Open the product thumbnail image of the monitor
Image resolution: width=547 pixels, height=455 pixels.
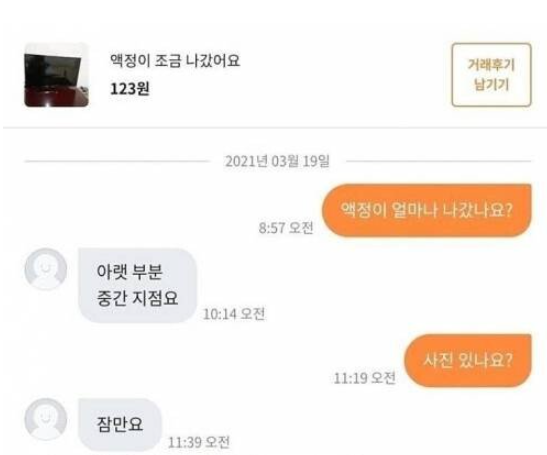coord(56,75)
